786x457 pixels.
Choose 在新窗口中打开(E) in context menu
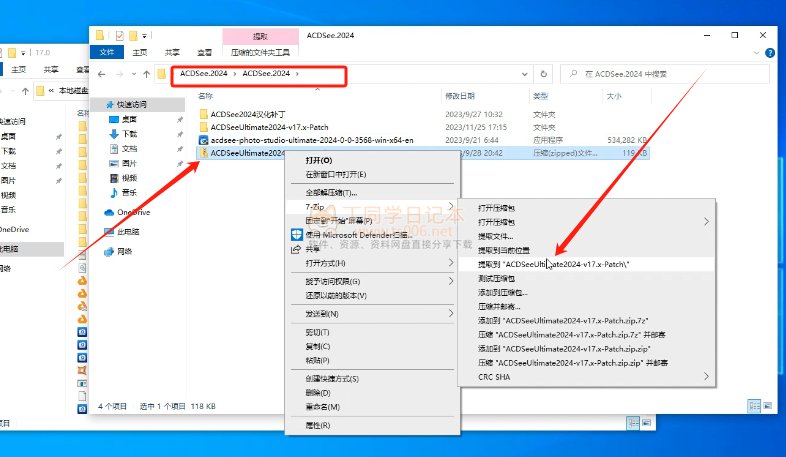point(372,174)
